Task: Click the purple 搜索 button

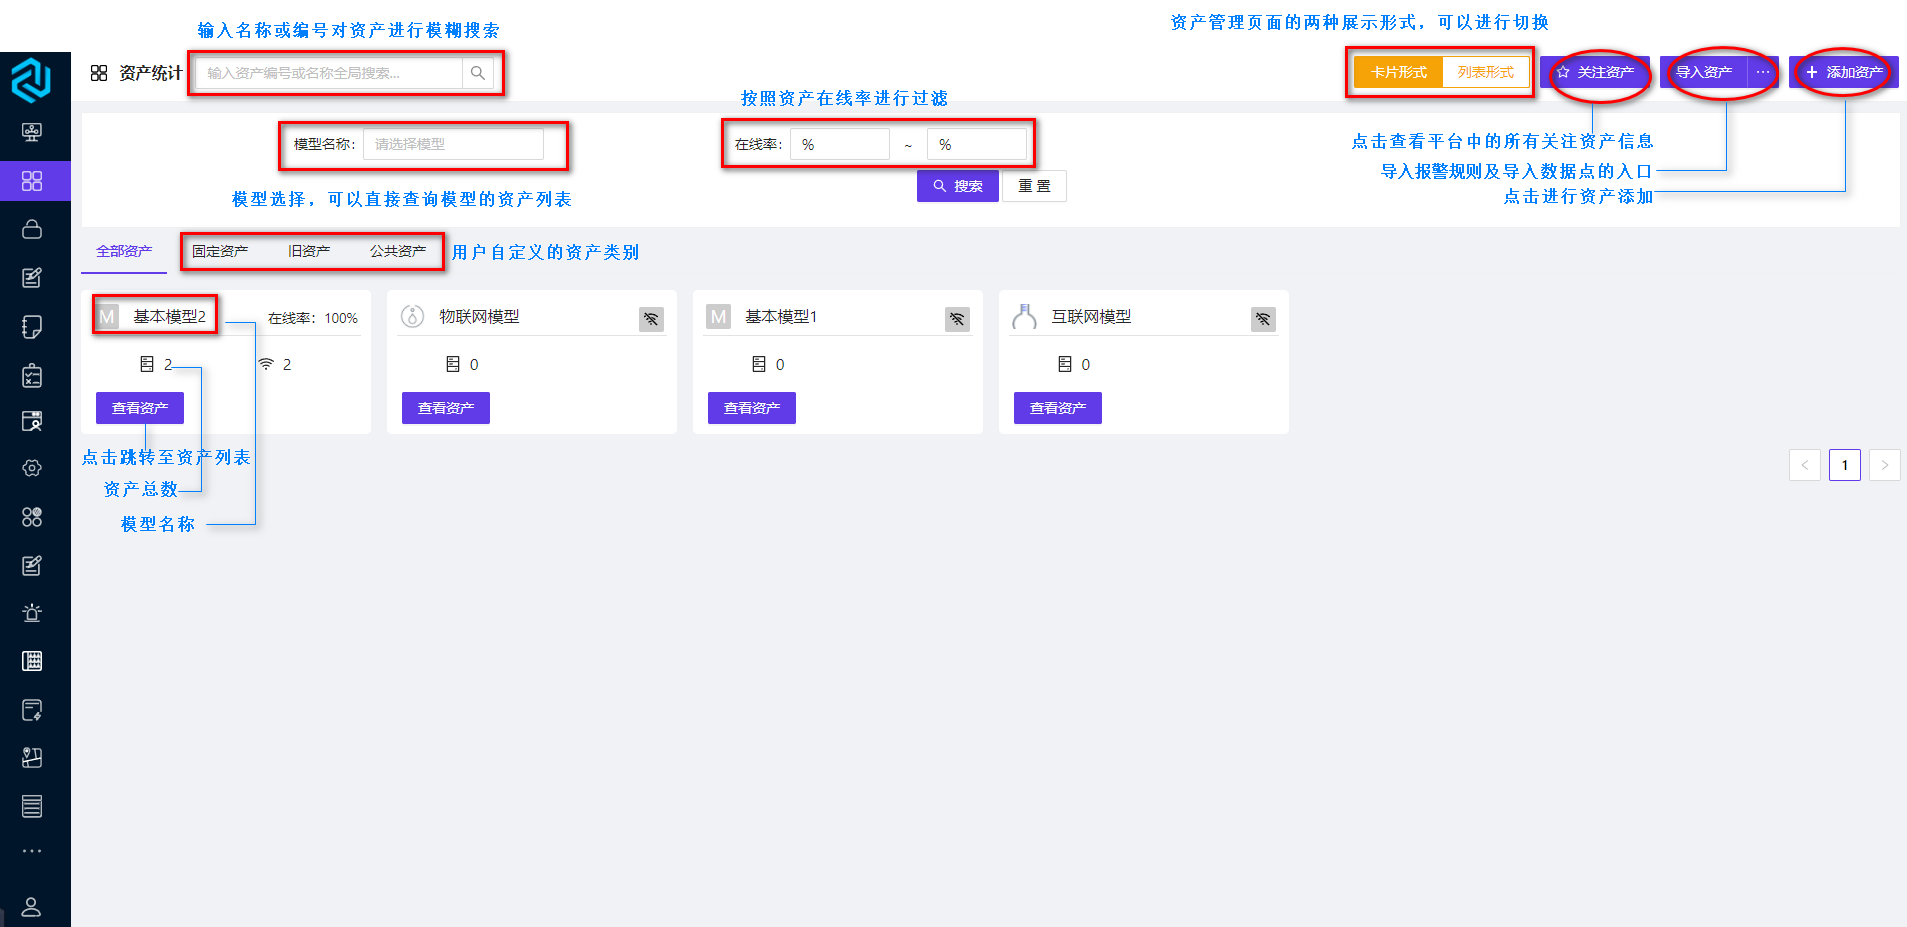Action: pyautogui.click(x=958, y=186)
